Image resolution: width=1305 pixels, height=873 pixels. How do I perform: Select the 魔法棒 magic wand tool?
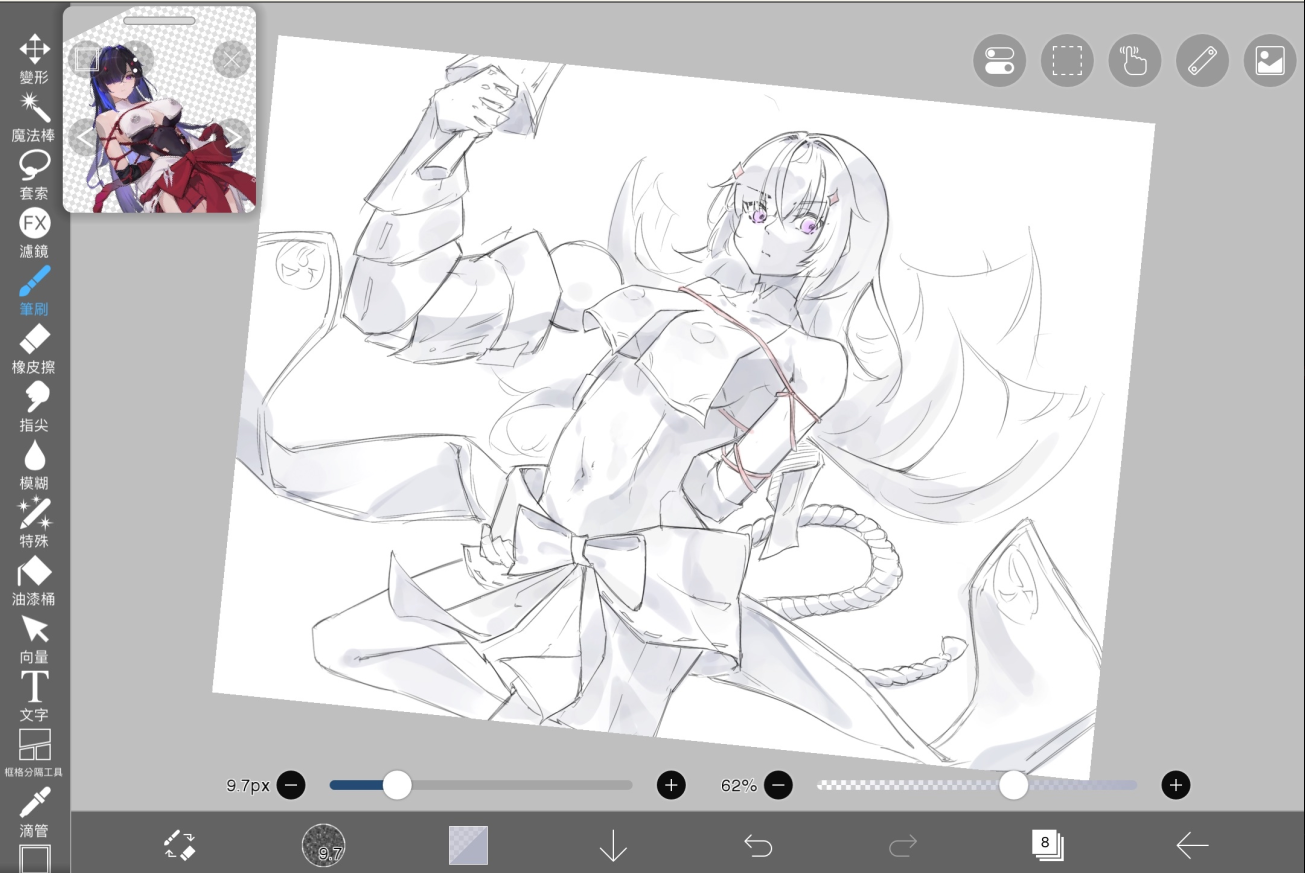[x=34, y=117]
